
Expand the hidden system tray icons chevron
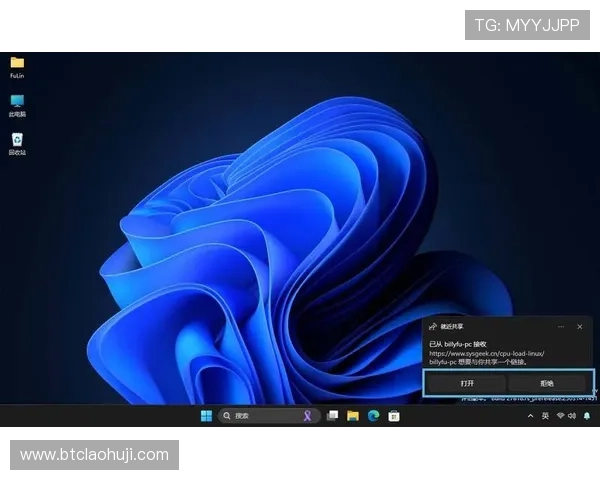[x=530, y=416]
